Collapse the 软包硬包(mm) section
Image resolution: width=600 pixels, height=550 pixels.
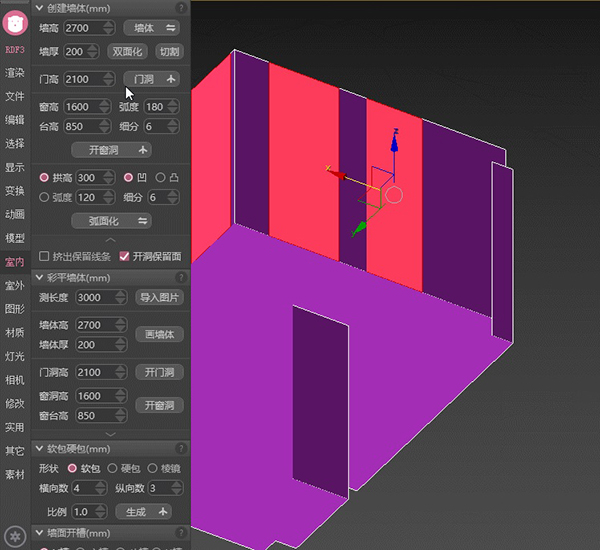tap(39, 449)
